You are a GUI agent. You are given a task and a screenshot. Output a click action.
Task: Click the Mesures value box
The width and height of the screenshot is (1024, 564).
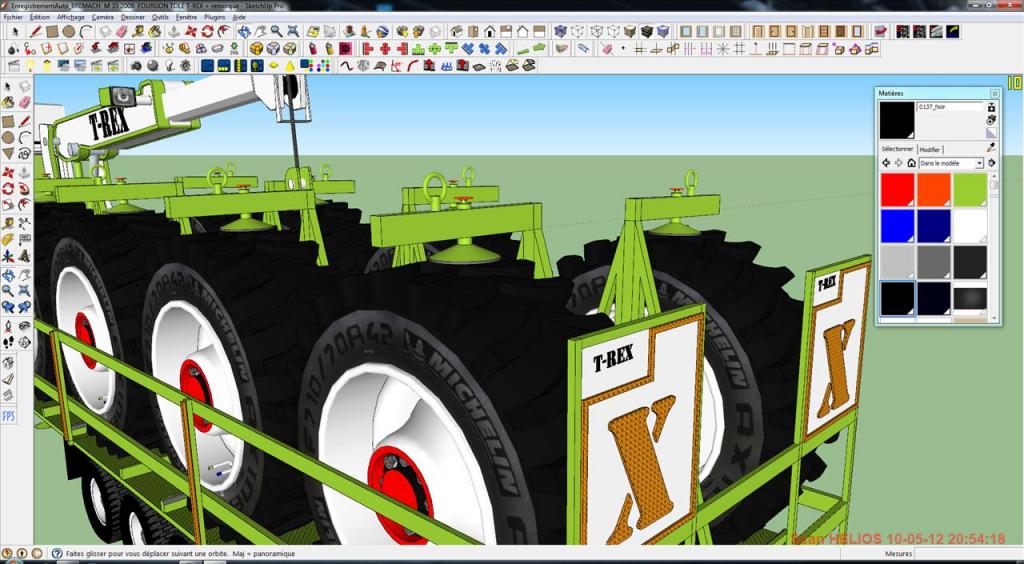click(x=968, y=554)
